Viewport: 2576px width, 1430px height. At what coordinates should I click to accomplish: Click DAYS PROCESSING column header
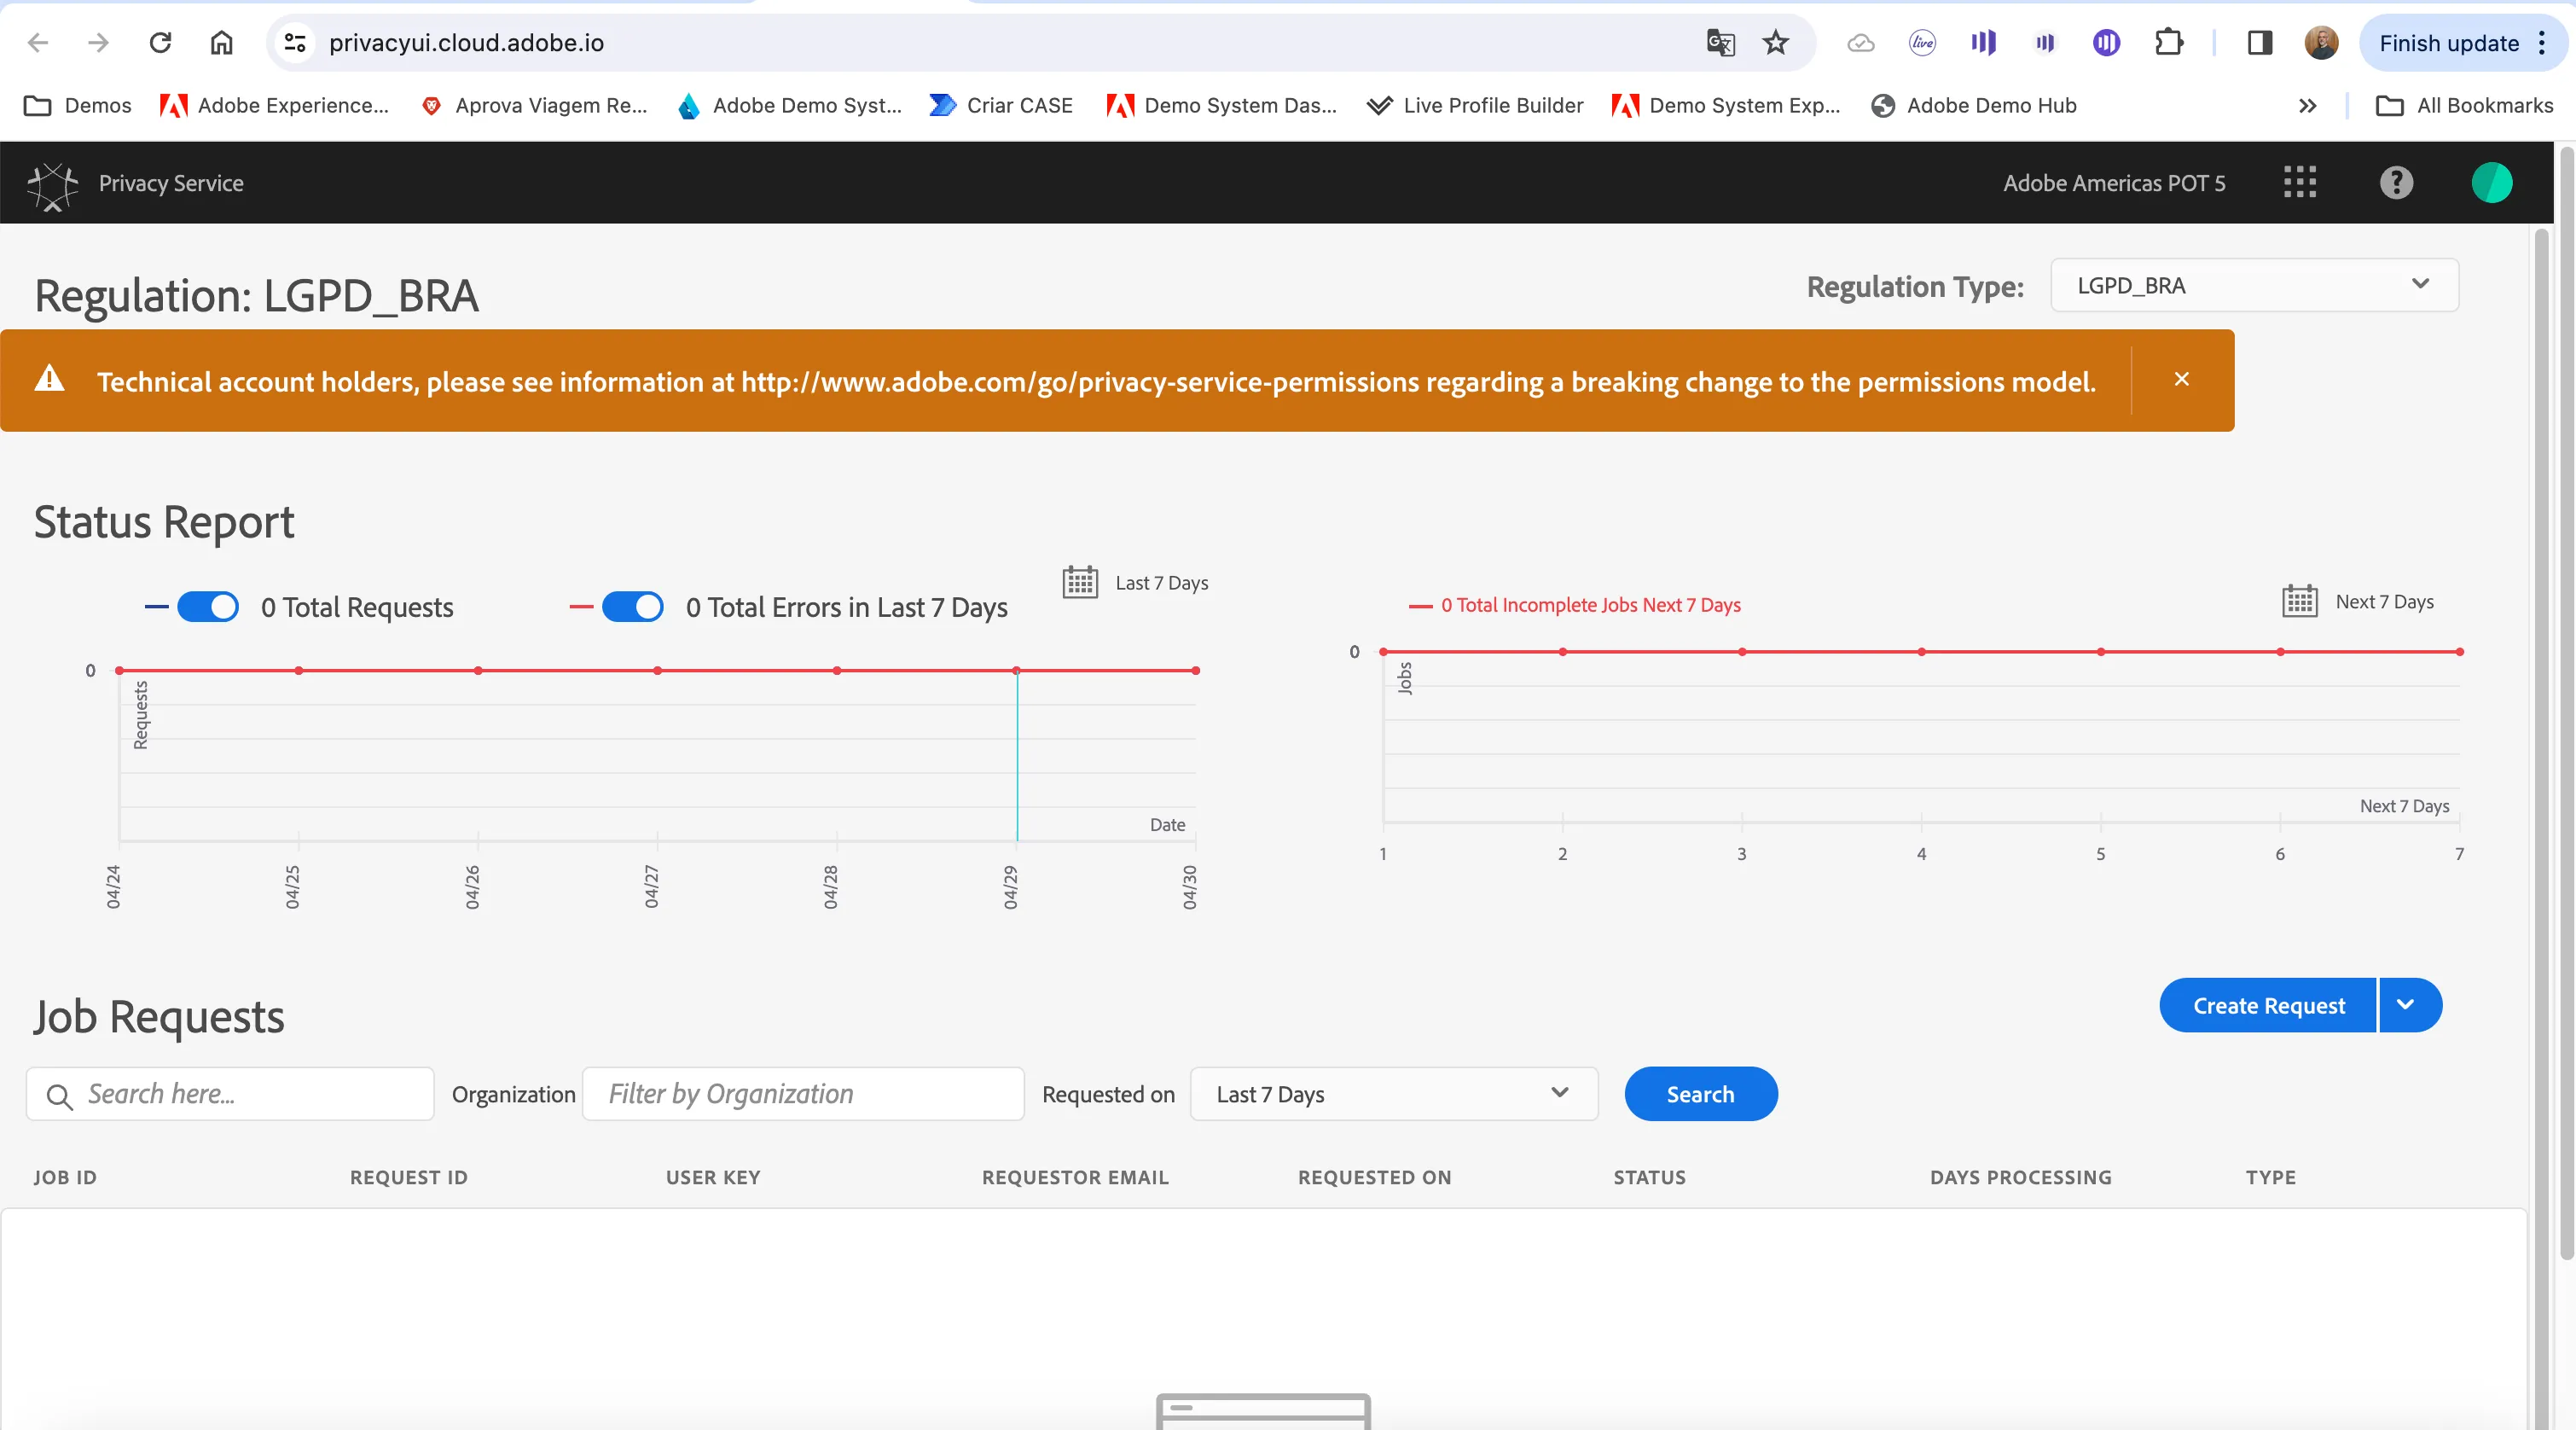tap(2021, 1177)
